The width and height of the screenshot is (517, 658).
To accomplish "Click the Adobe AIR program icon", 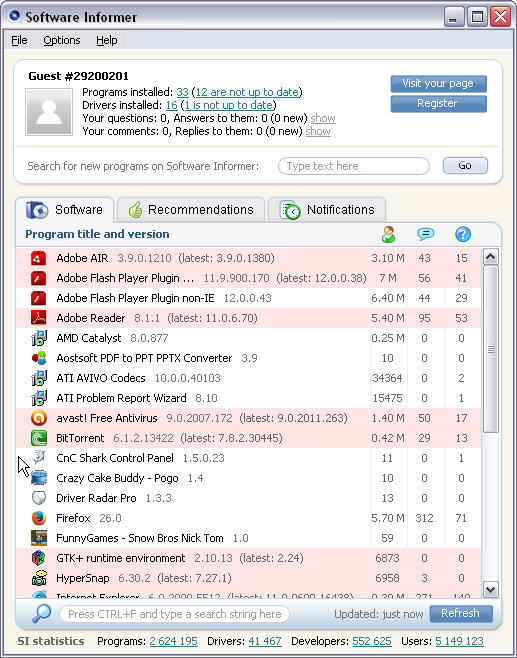I will tap(39, 258).
